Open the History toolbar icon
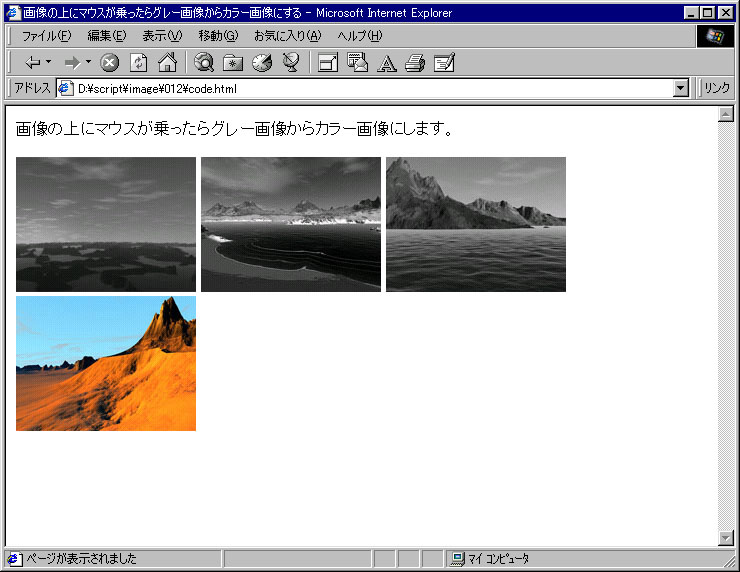This screenshot has width=740, height=572. 262,62
